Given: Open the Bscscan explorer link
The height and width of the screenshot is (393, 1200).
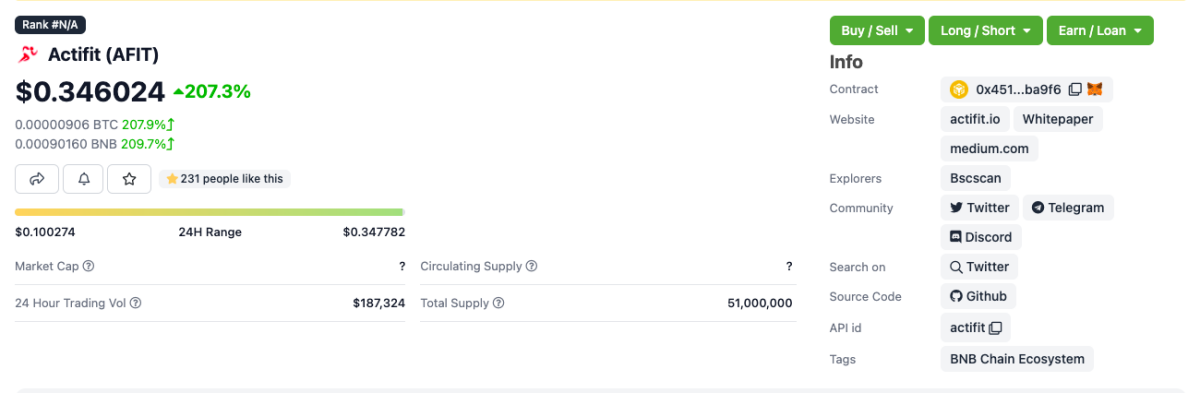Looking at the screenshot, I should [976, 179].
